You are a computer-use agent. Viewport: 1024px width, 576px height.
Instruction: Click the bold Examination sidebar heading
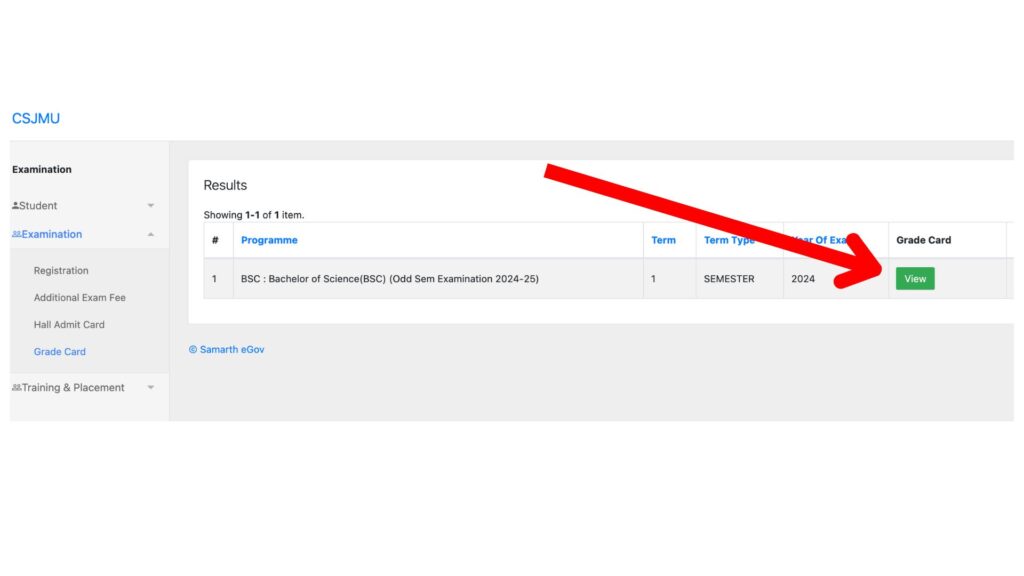(x=42, y=170)
